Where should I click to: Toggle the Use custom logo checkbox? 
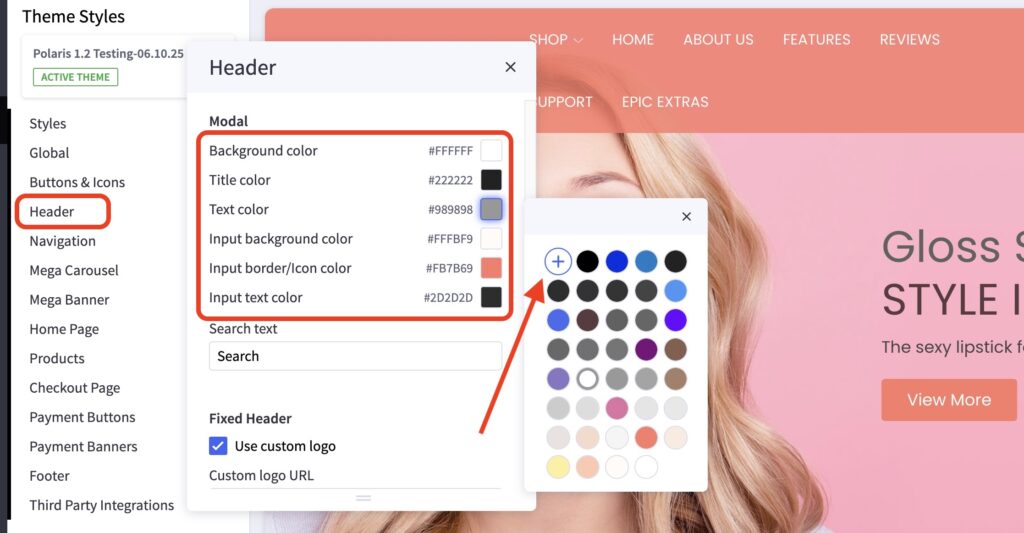[x=218, y=446]
